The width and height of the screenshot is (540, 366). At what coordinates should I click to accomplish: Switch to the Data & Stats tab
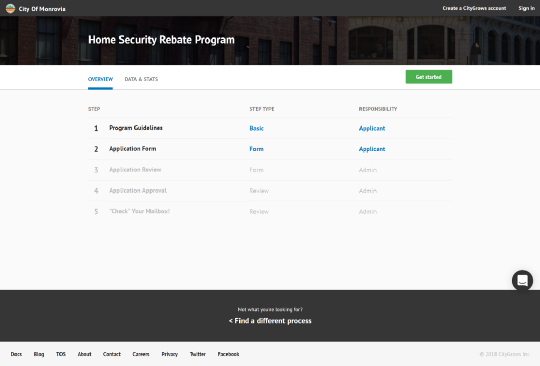pyautogui.click(x=141, y=79)
